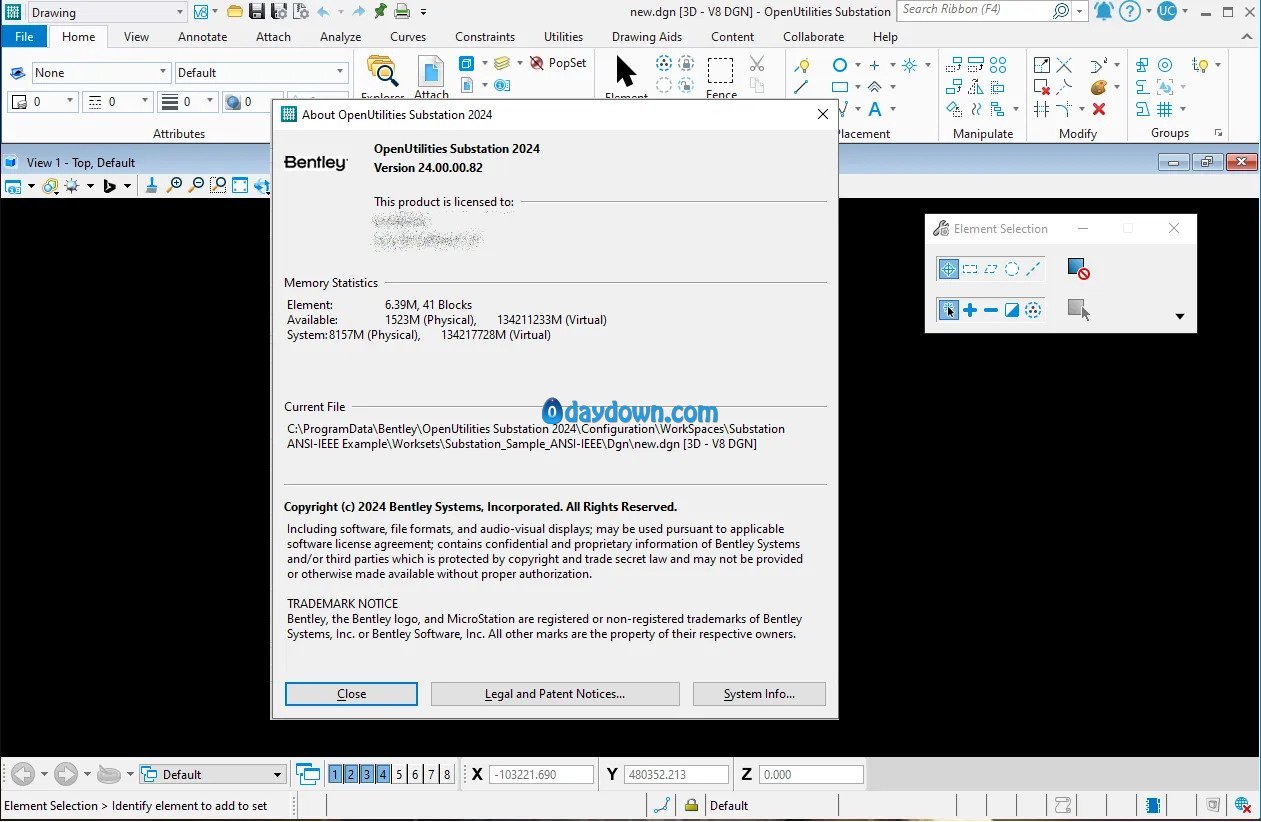Open file using folder icon
Image resolution: width=1261 pixels, height=822 pixels.
(x=235, y=12)
